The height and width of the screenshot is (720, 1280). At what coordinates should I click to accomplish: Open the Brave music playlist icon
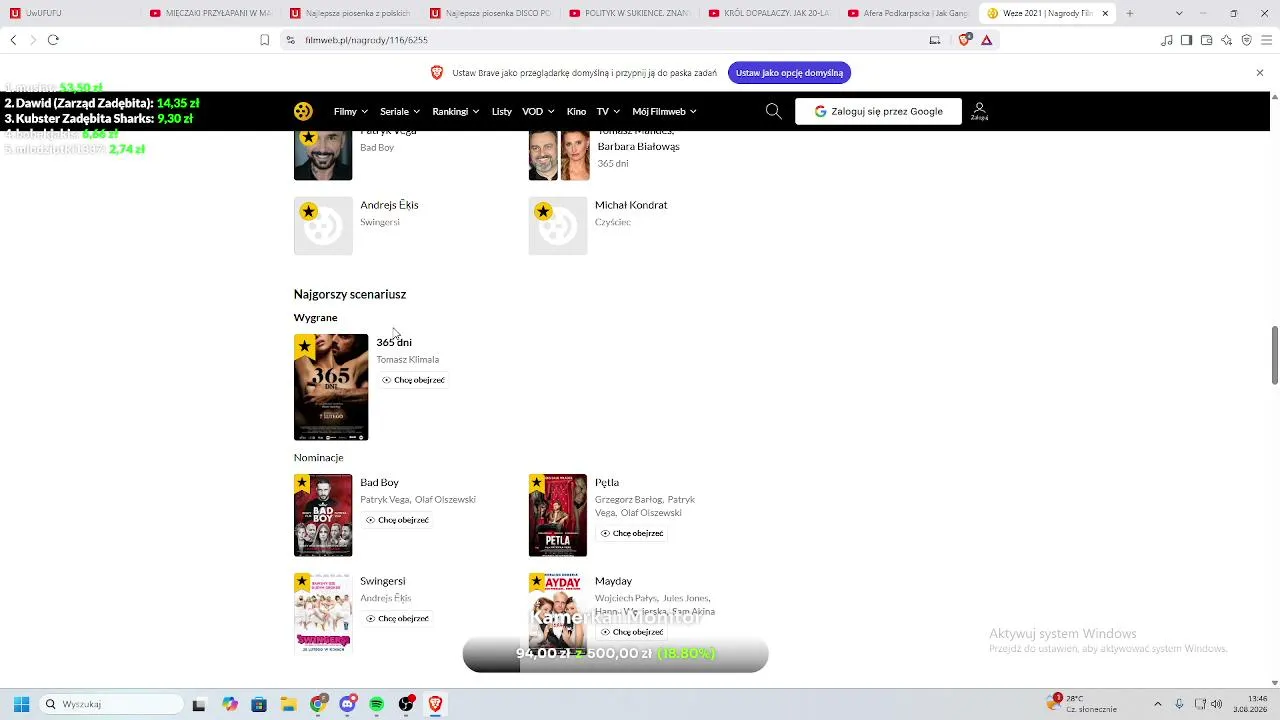point(1166,40)
